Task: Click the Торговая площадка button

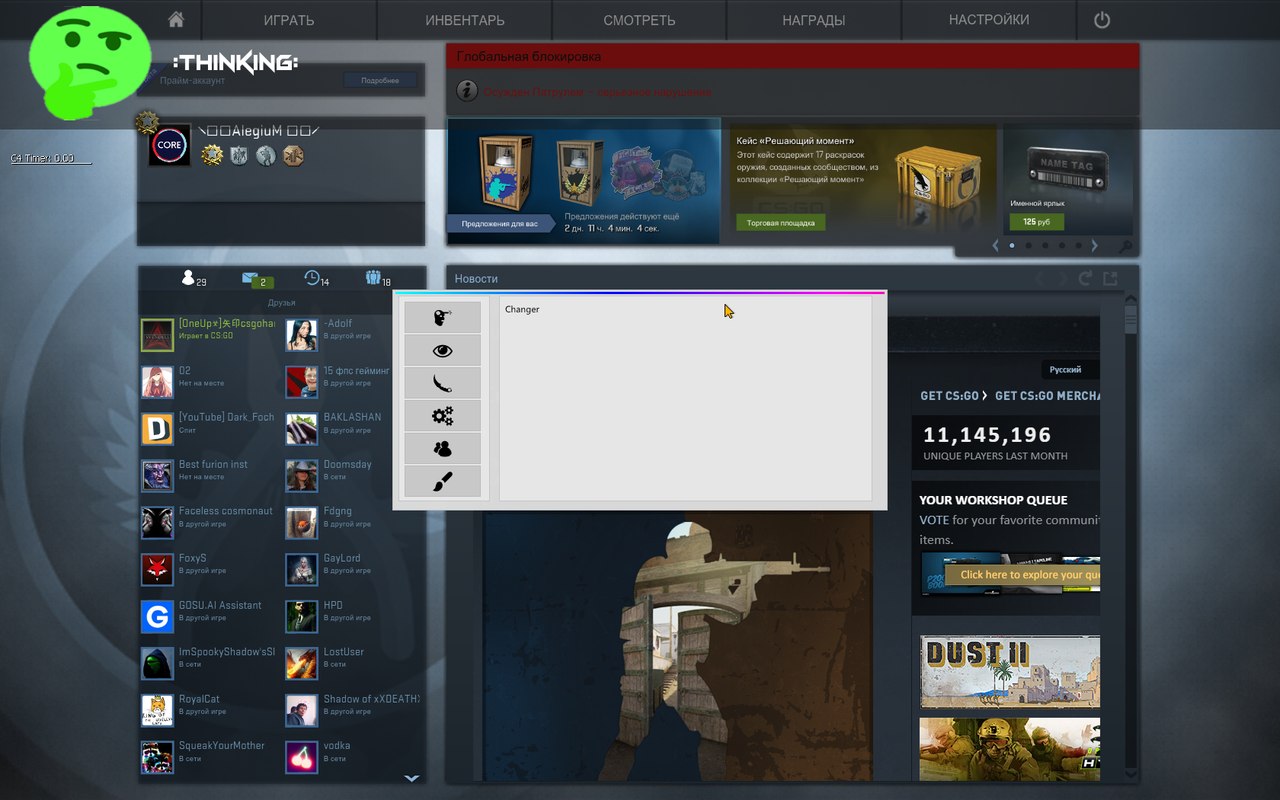Action: tap(781, 223)
